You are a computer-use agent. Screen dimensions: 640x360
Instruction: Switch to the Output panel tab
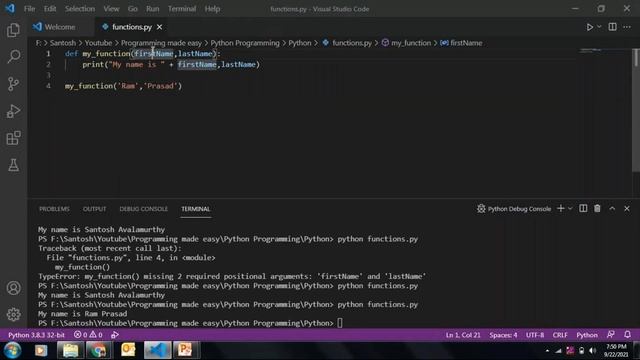tap(94, 209)
